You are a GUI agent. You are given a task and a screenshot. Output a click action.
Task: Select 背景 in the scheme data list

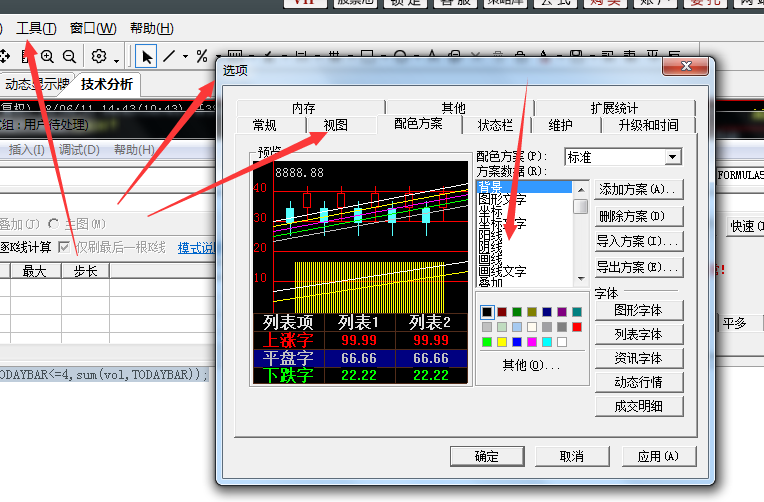(524, 187)
